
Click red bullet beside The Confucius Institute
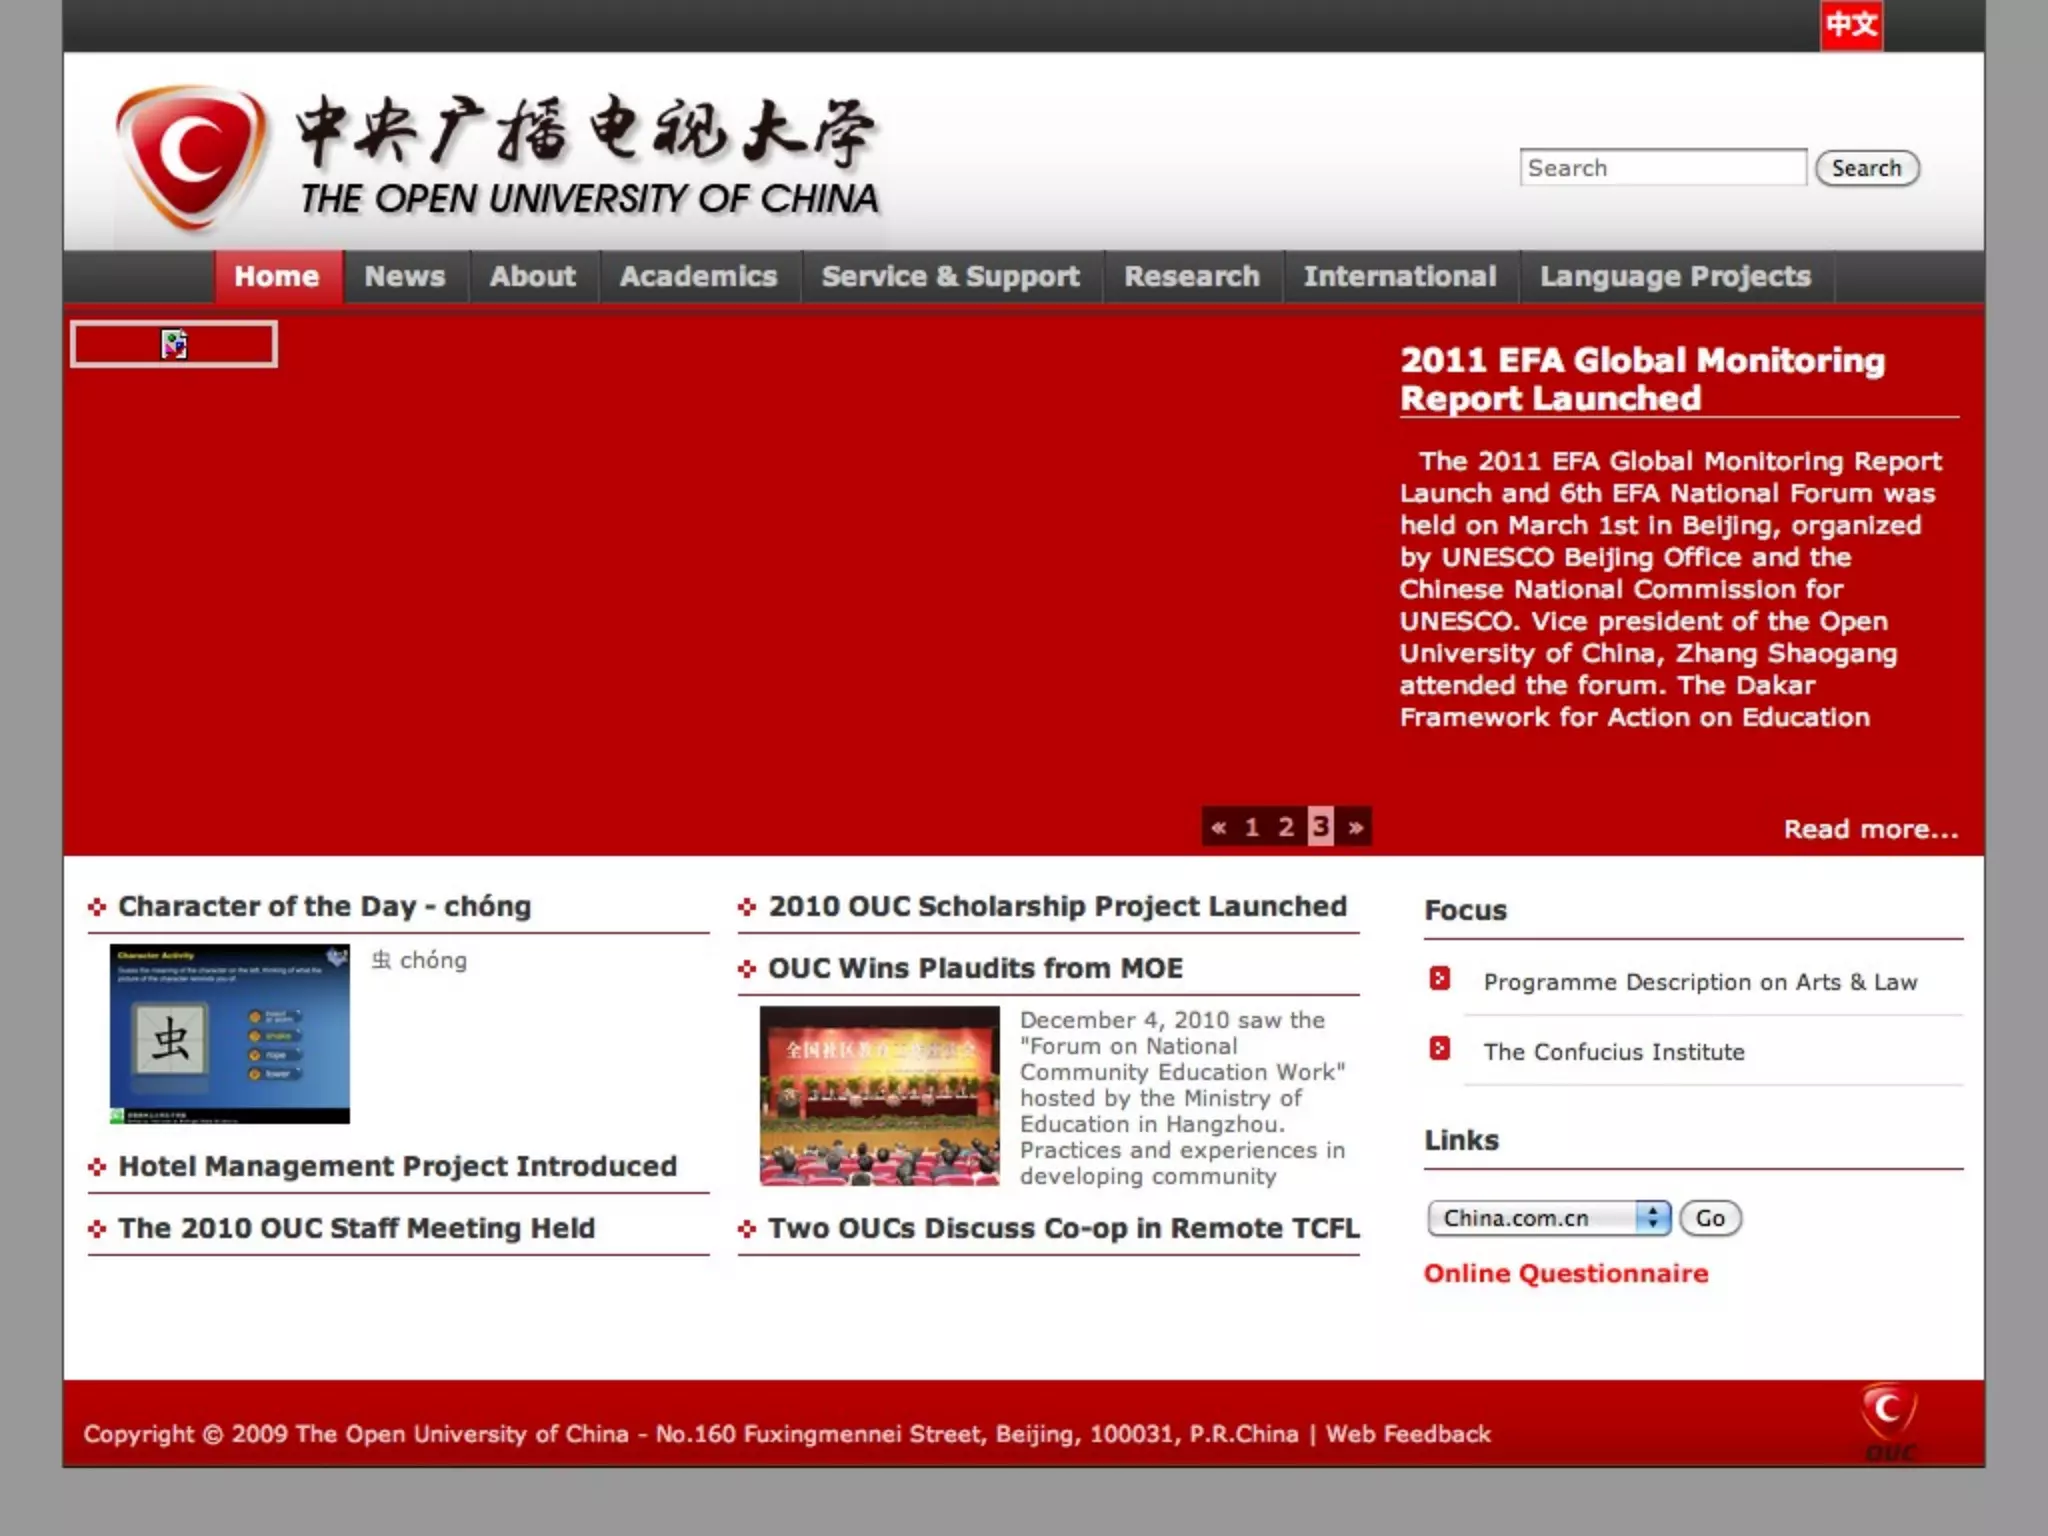coord(1439,1049)
